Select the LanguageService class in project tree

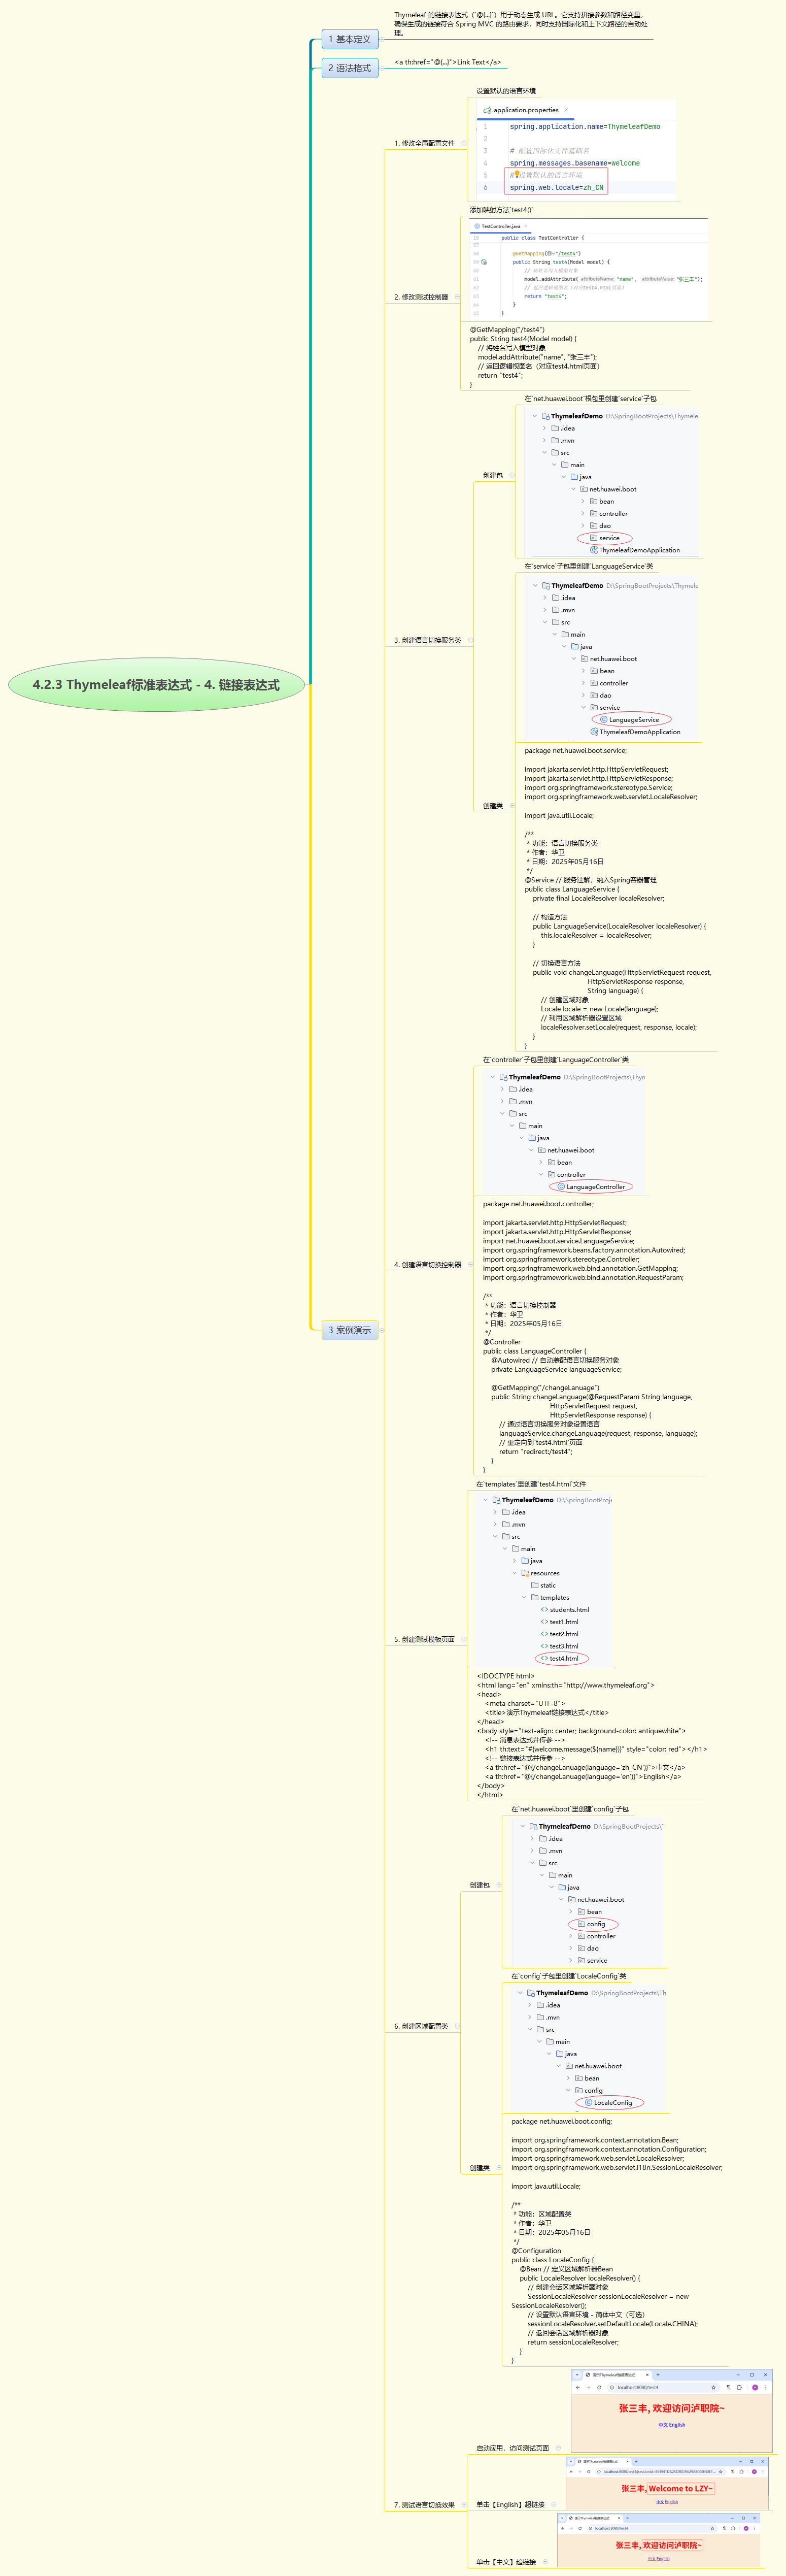(634, 720)
